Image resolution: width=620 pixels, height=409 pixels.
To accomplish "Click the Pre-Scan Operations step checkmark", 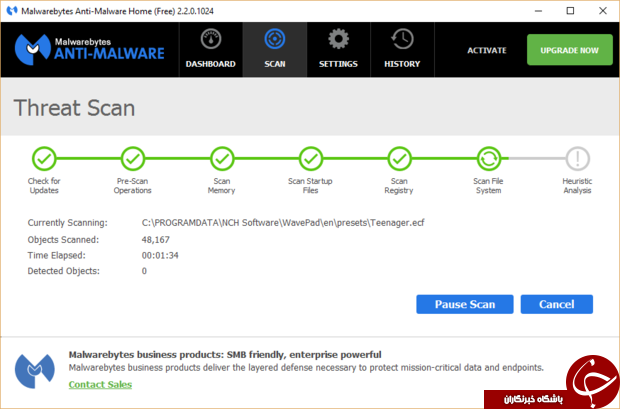I will (133, 159).
